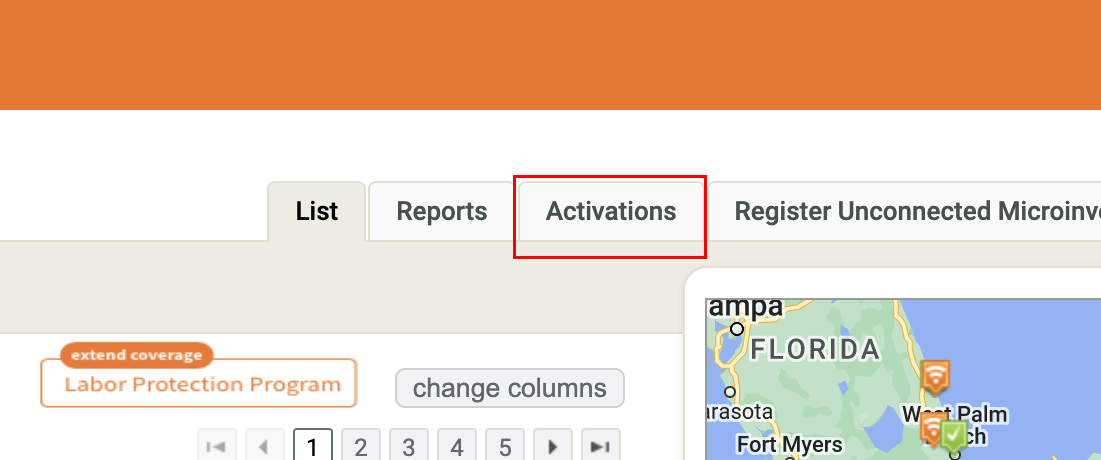Open page 5 of the list
Image resolution: width=1101 pixels, height=460 pixels.
[x=505, y=446]
